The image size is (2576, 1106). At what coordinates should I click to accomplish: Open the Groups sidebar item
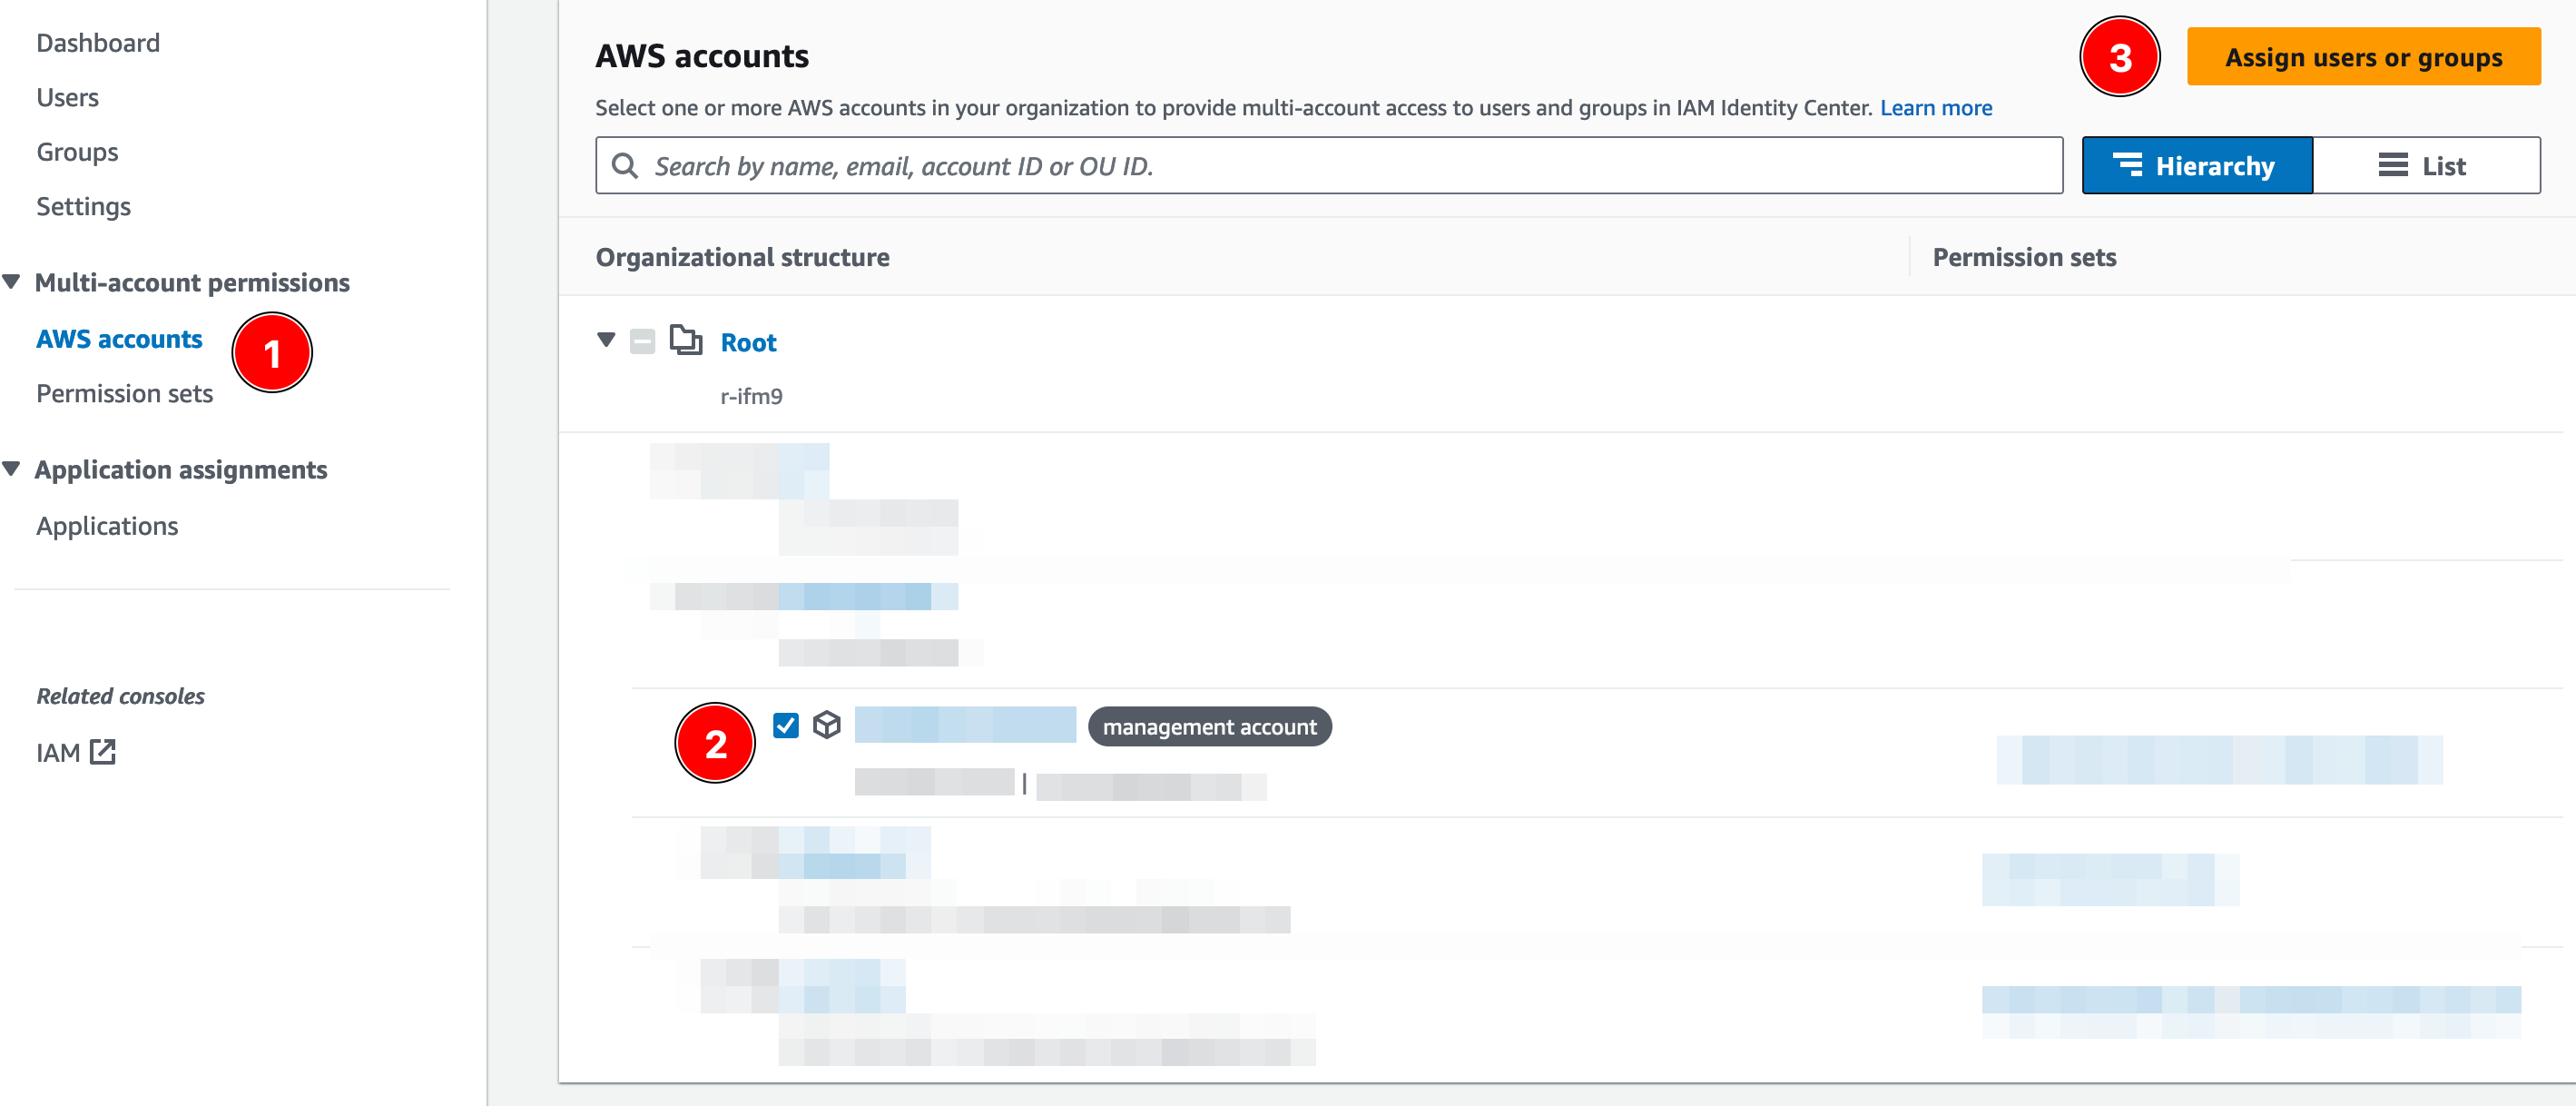click(77, 152)
